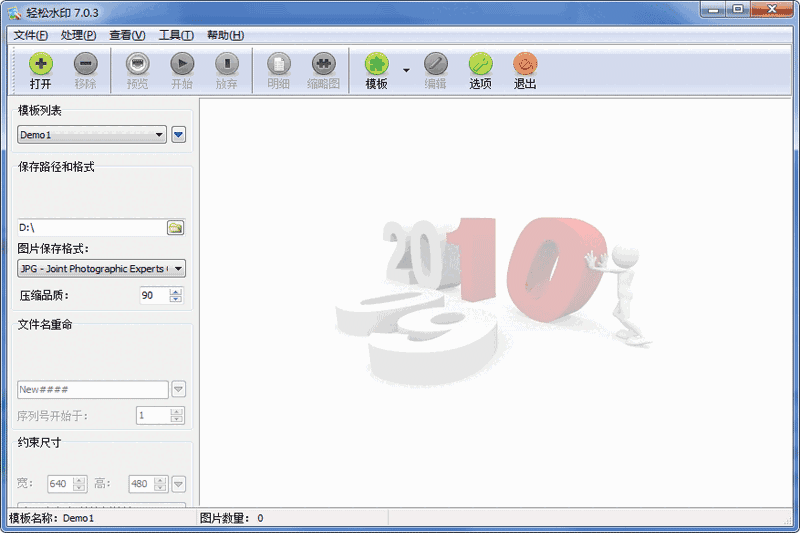
Task: Open the Demo1 template list dropdown
Action: coord(92,135)
